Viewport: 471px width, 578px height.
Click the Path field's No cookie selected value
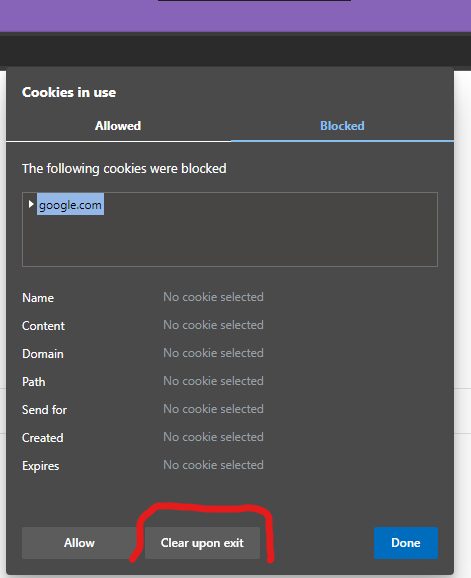pos(213,381)
